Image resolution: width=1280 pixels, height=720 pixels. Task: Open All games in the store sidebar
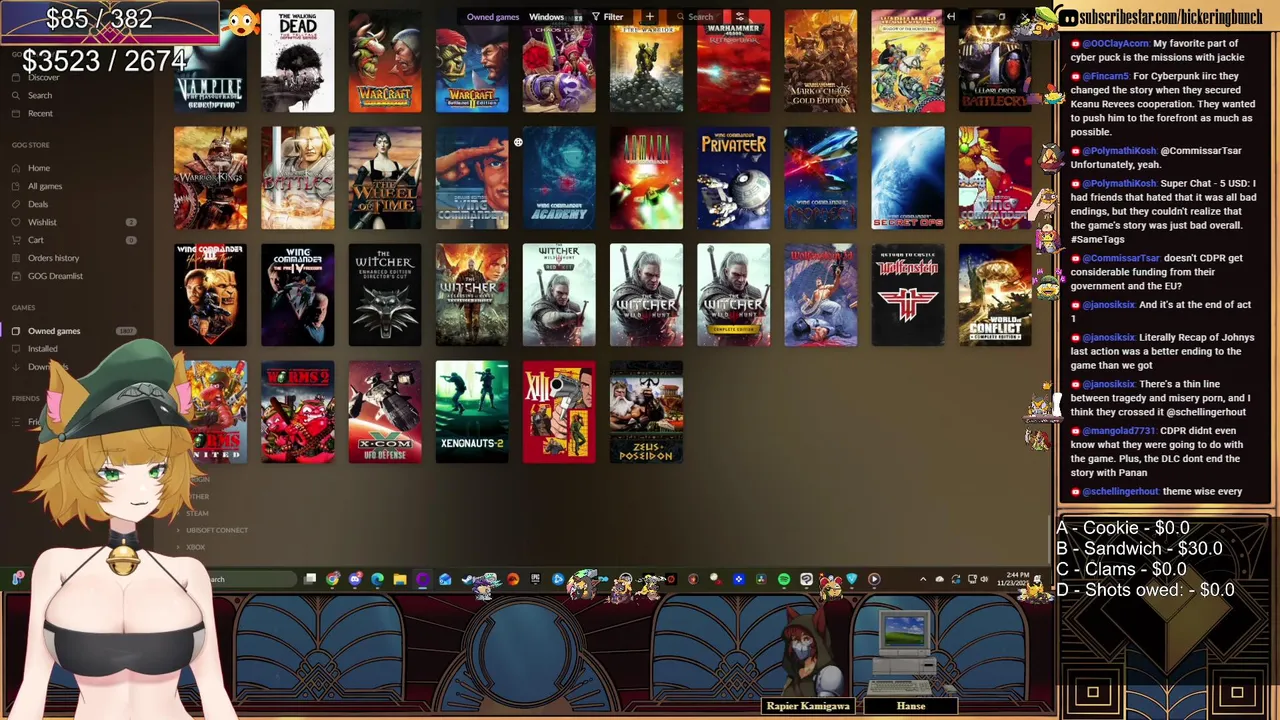tap(45, 186)
